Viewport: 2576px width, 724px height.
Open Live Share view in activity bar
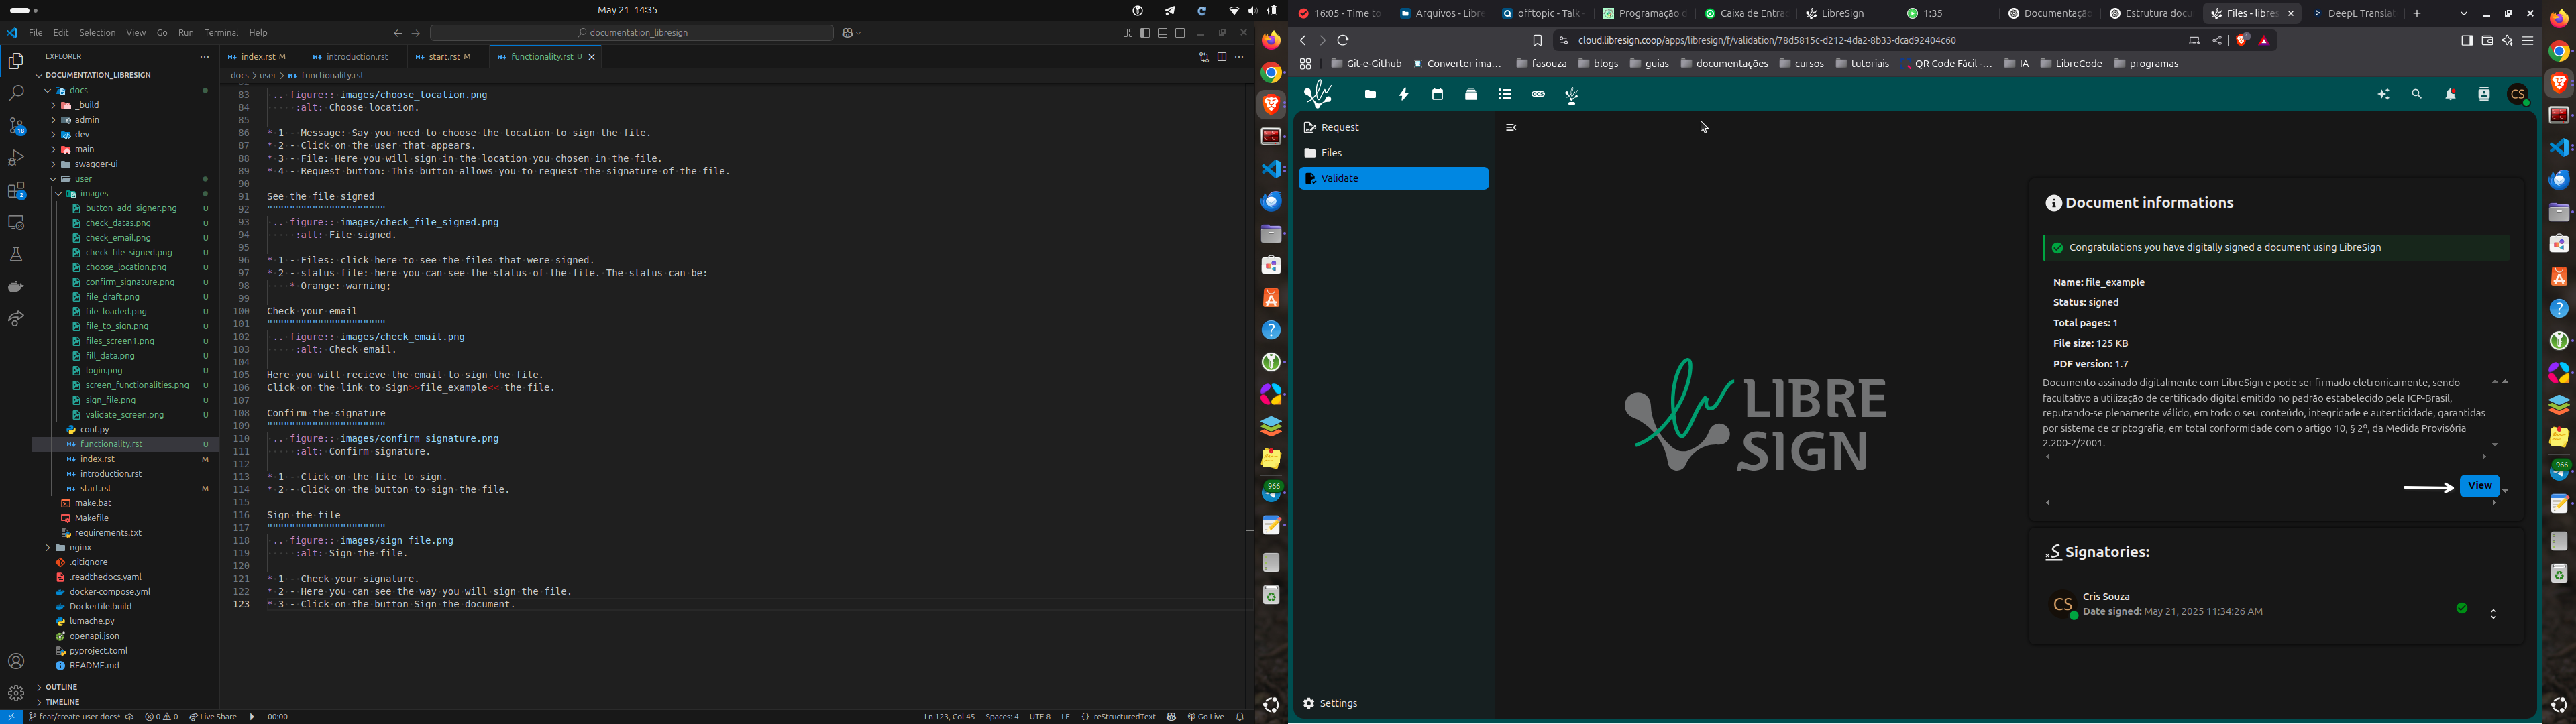tap(16, 319)
